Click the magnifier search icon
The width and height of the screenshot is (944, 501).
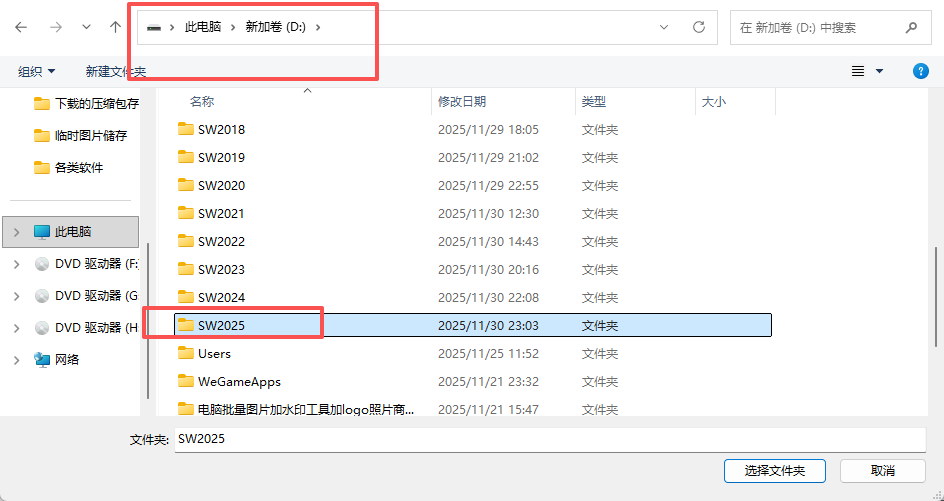tap(911, 27)
